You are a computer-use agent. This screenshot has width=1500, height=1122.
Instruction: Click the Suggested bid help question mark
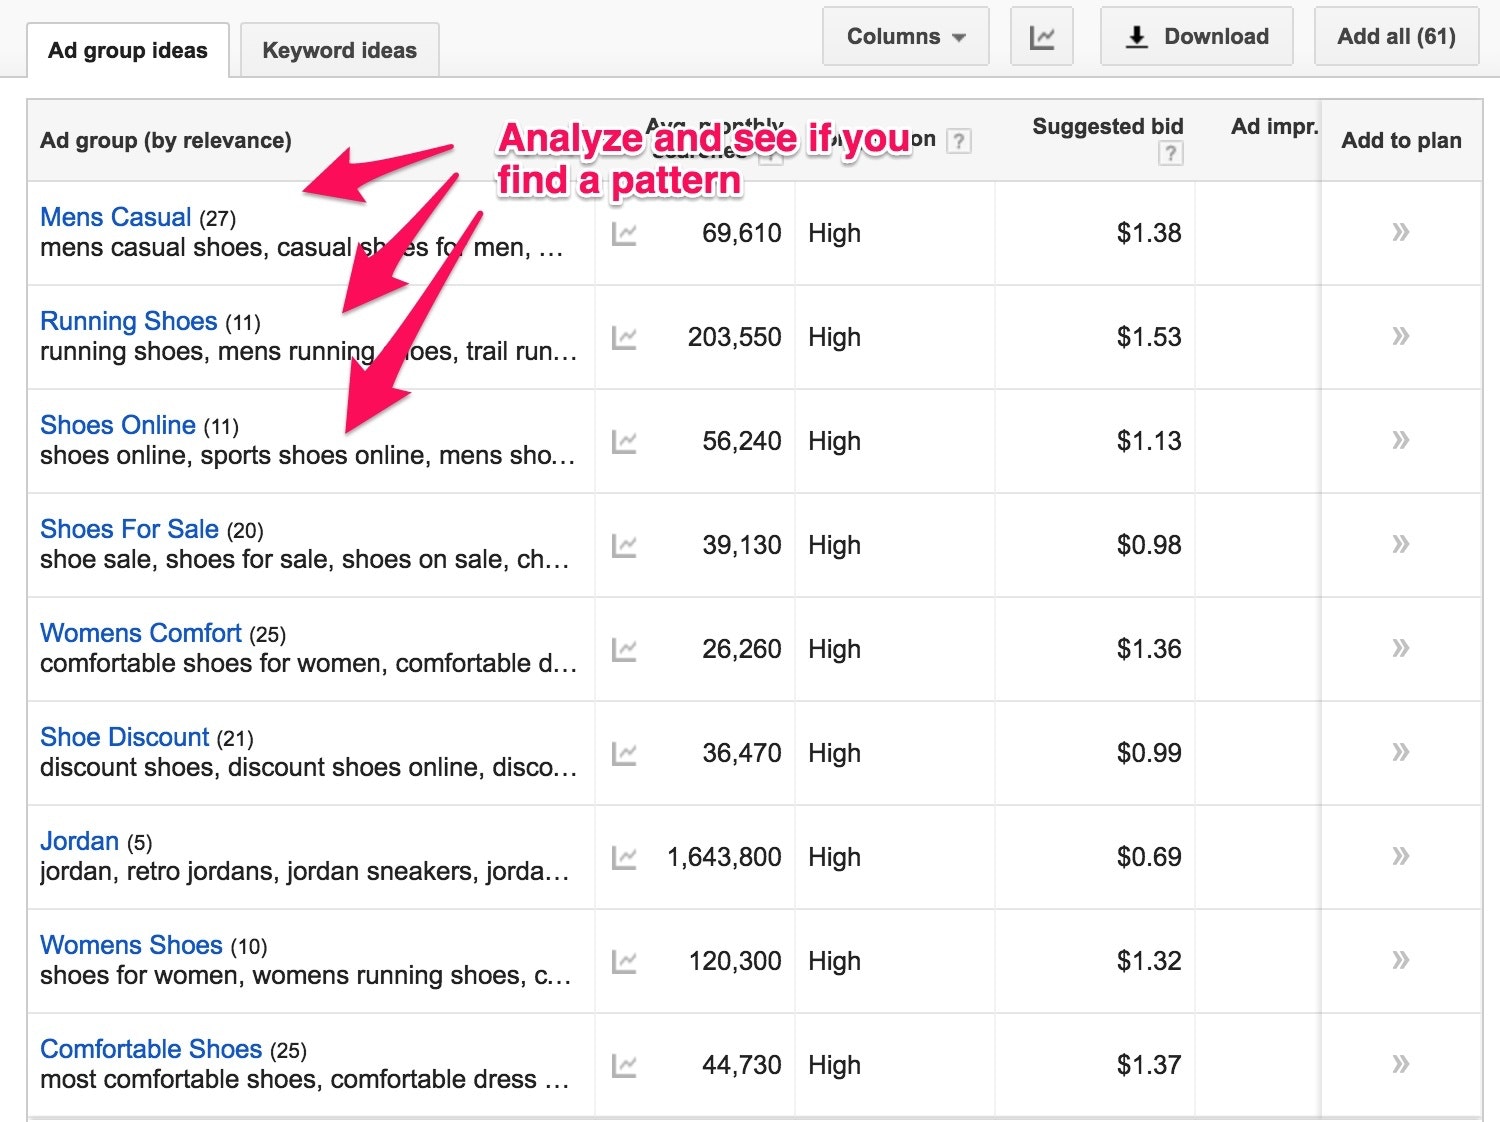coord(1170,153)
